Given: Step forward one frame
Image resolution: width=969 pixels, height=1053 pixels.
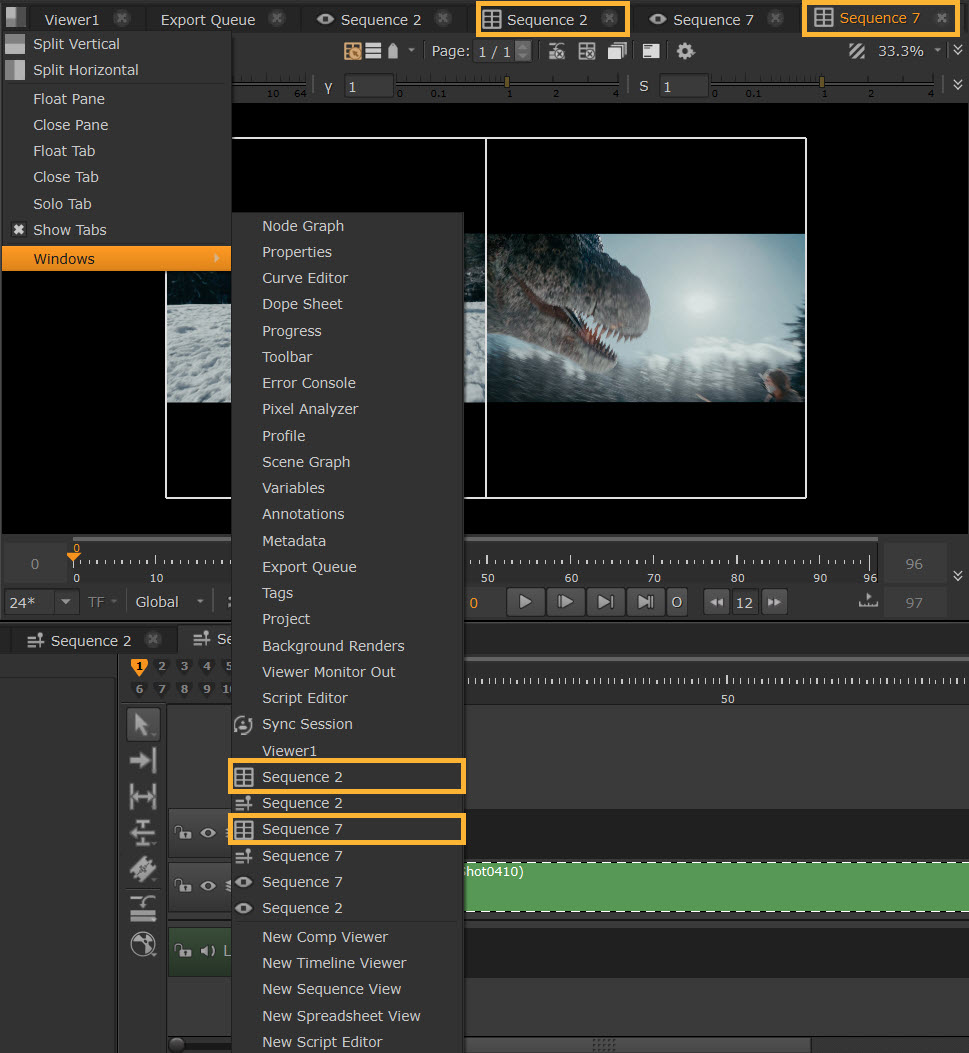Looking at the screenshot, I should tap(565, 602).
